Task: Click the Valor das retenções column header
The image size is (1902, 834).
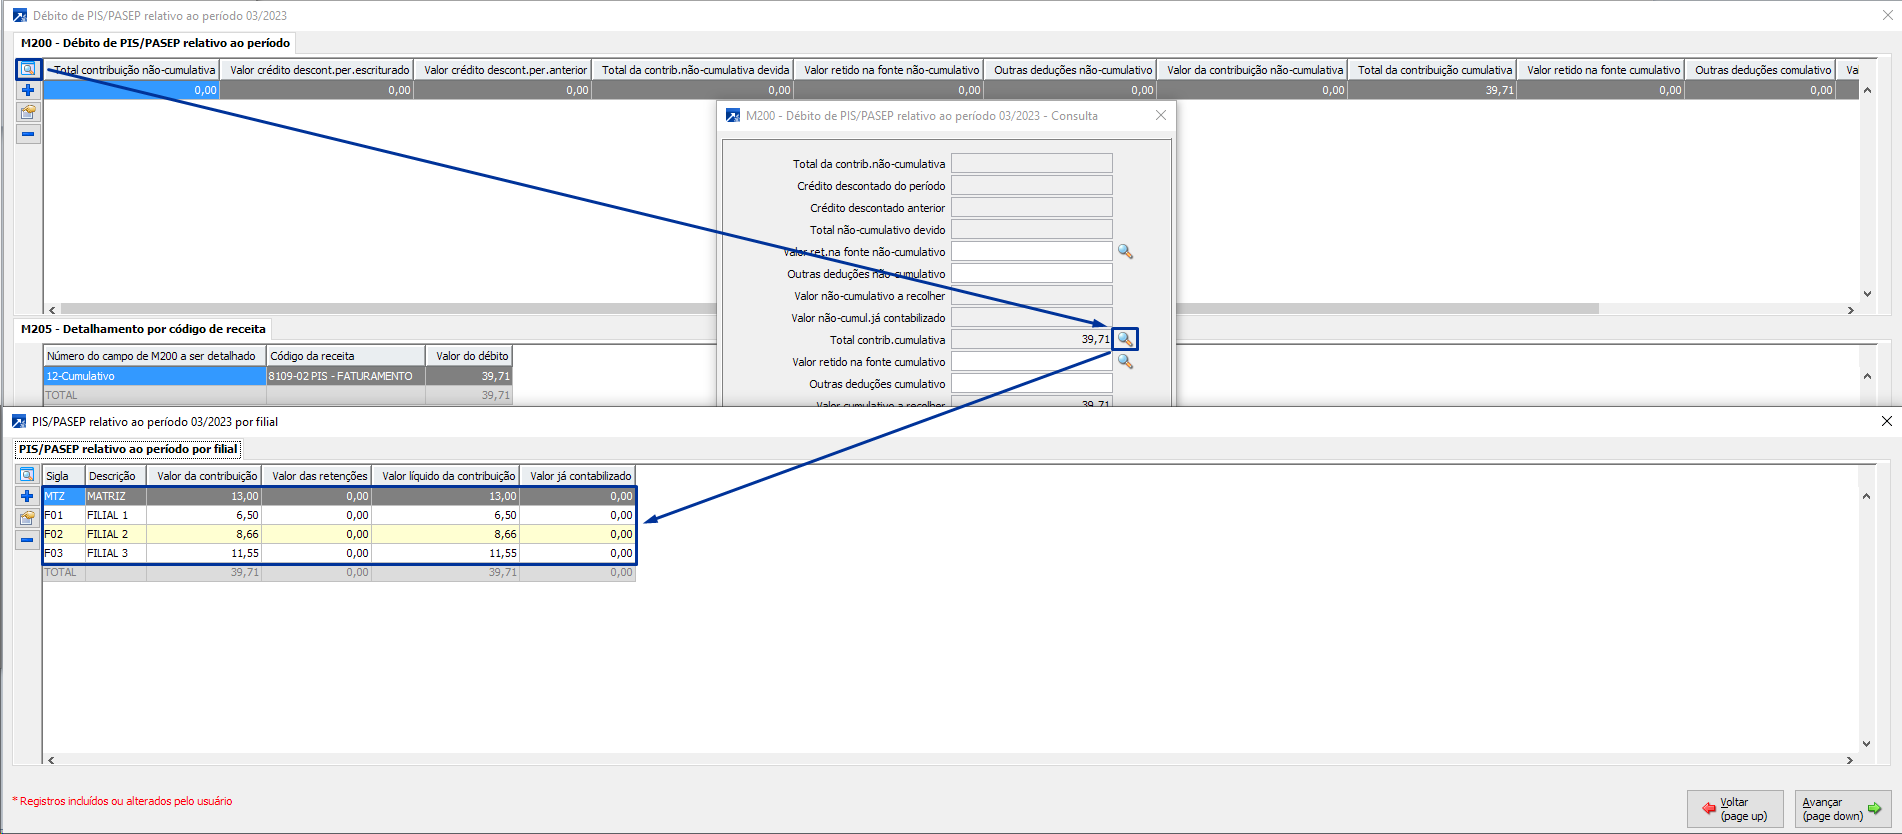Action: (317, 476)
